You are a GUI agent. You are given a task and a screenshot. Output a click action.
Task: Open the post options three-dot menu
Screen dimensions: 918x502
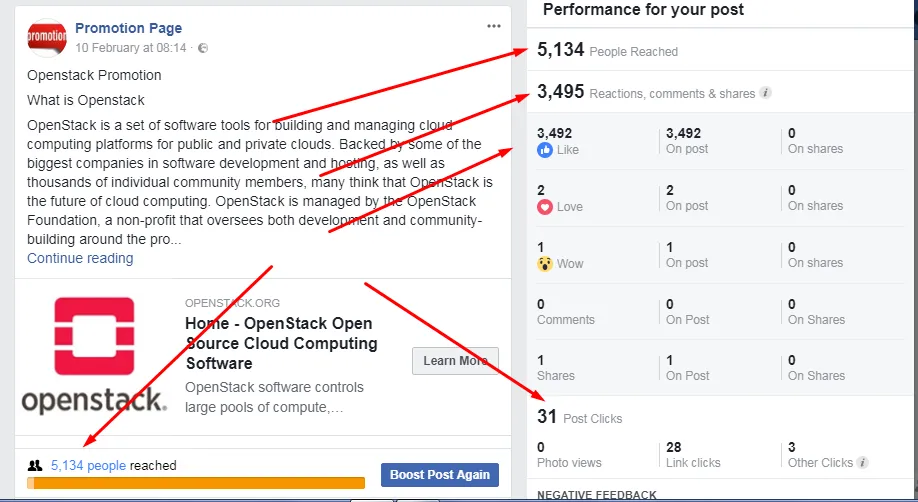(494, 26)
